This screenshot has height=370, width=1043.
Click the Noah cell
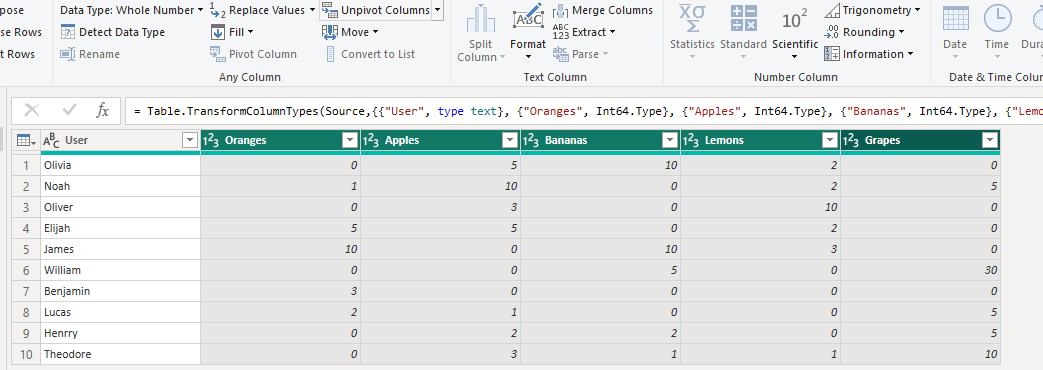point(120,186)
